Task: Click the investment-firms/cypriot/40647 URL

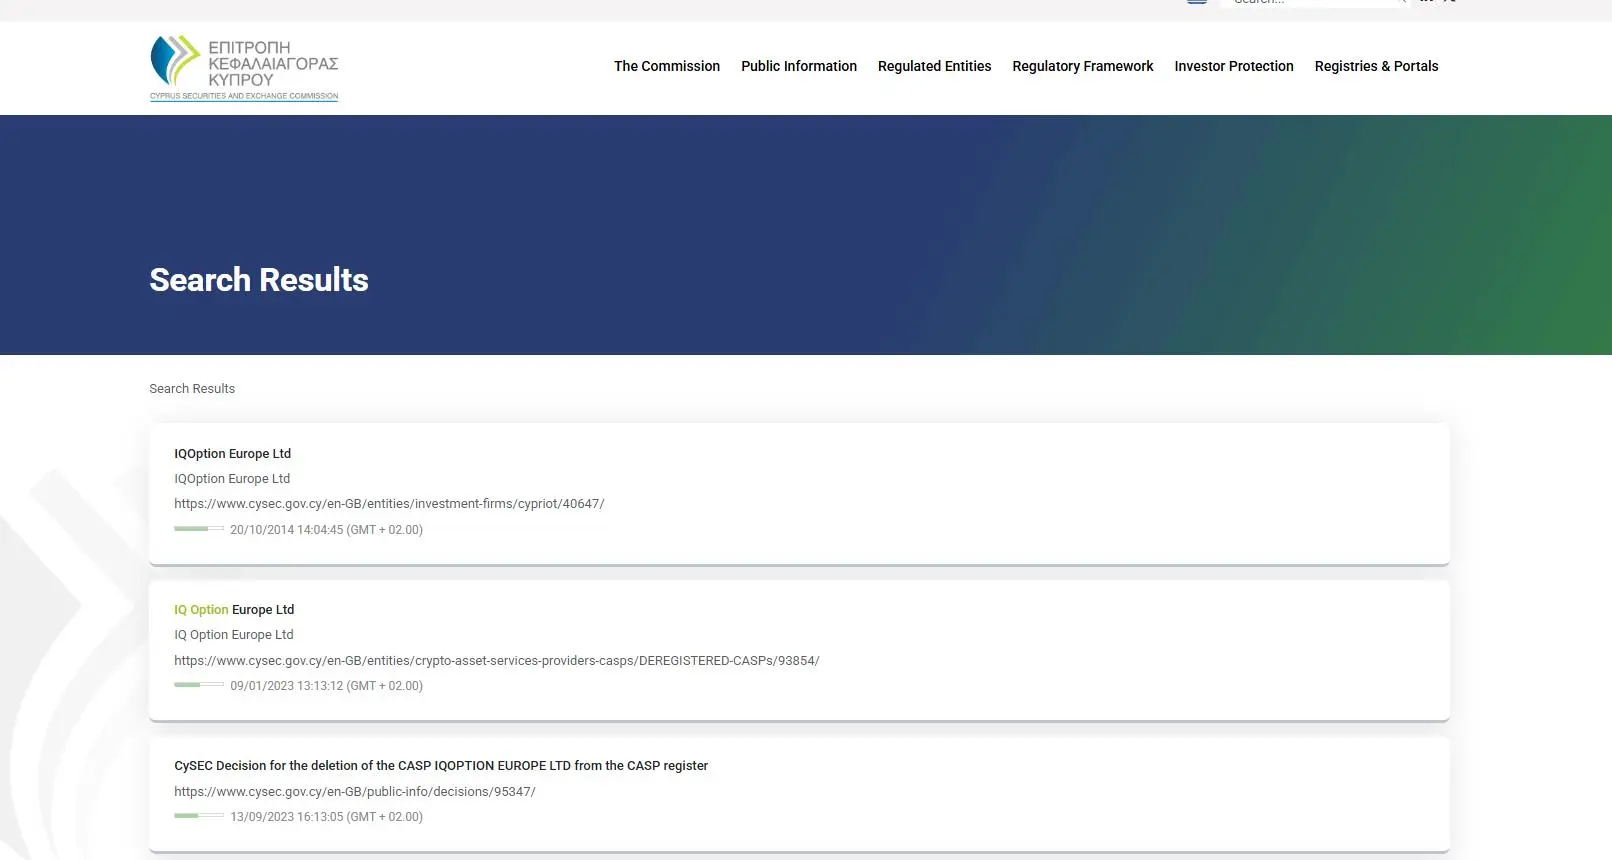Action: [x=389, y=504]
